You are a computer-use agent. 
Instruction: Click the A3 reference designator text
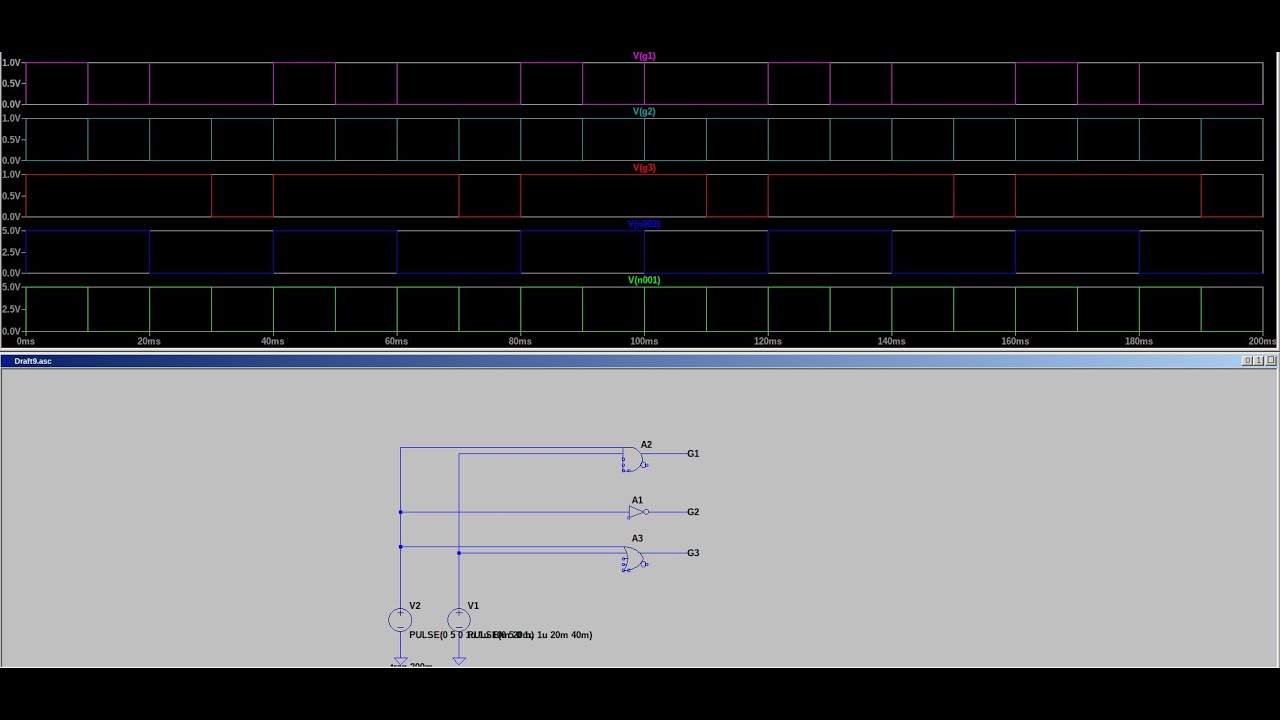click(x=637, y=538)
